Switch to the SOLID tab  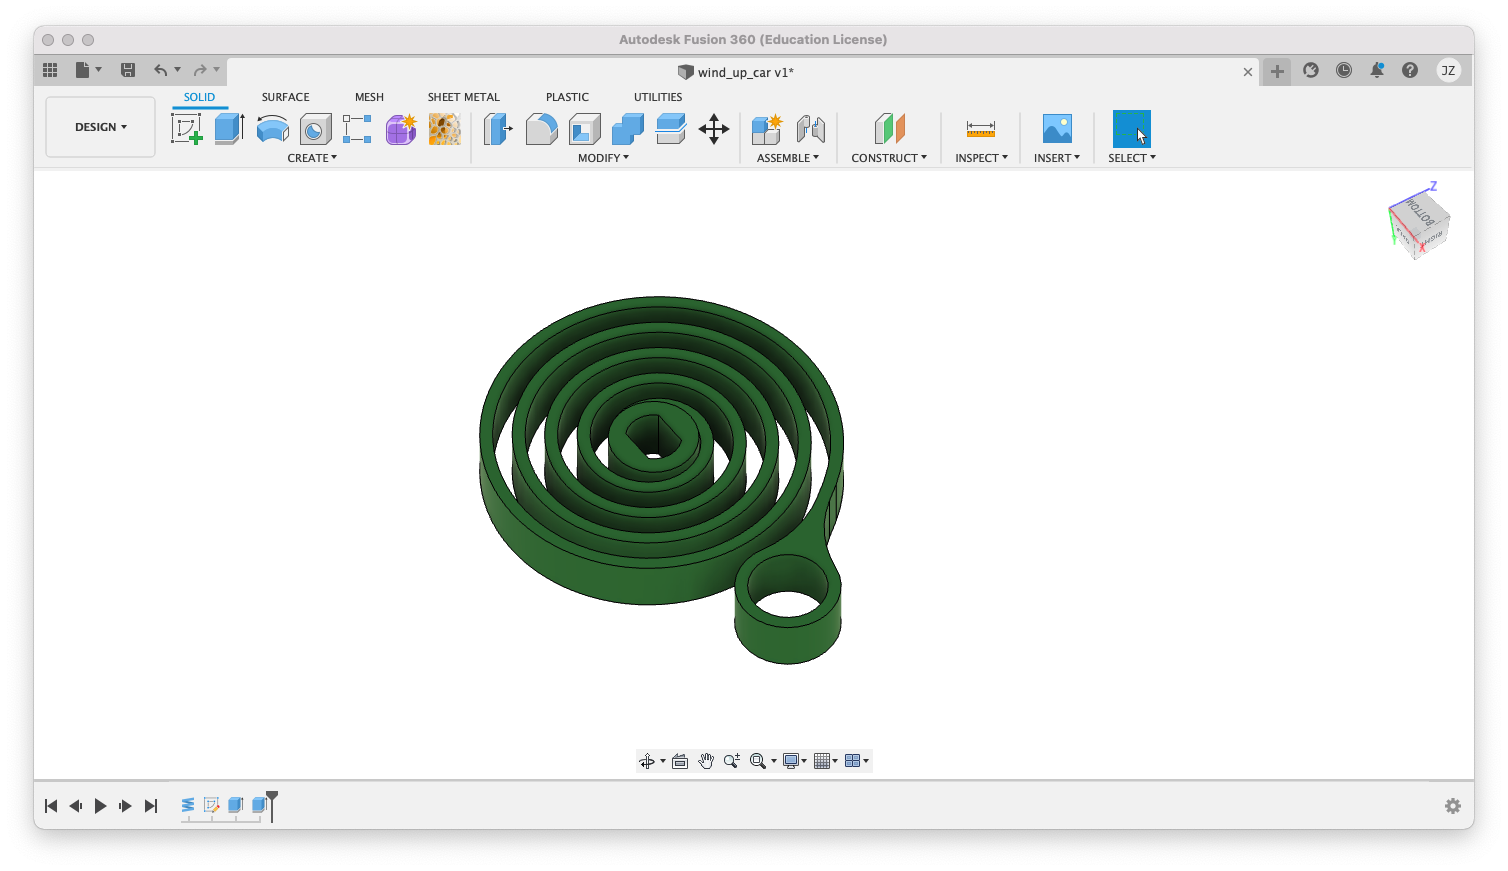[x=199, y=97]
